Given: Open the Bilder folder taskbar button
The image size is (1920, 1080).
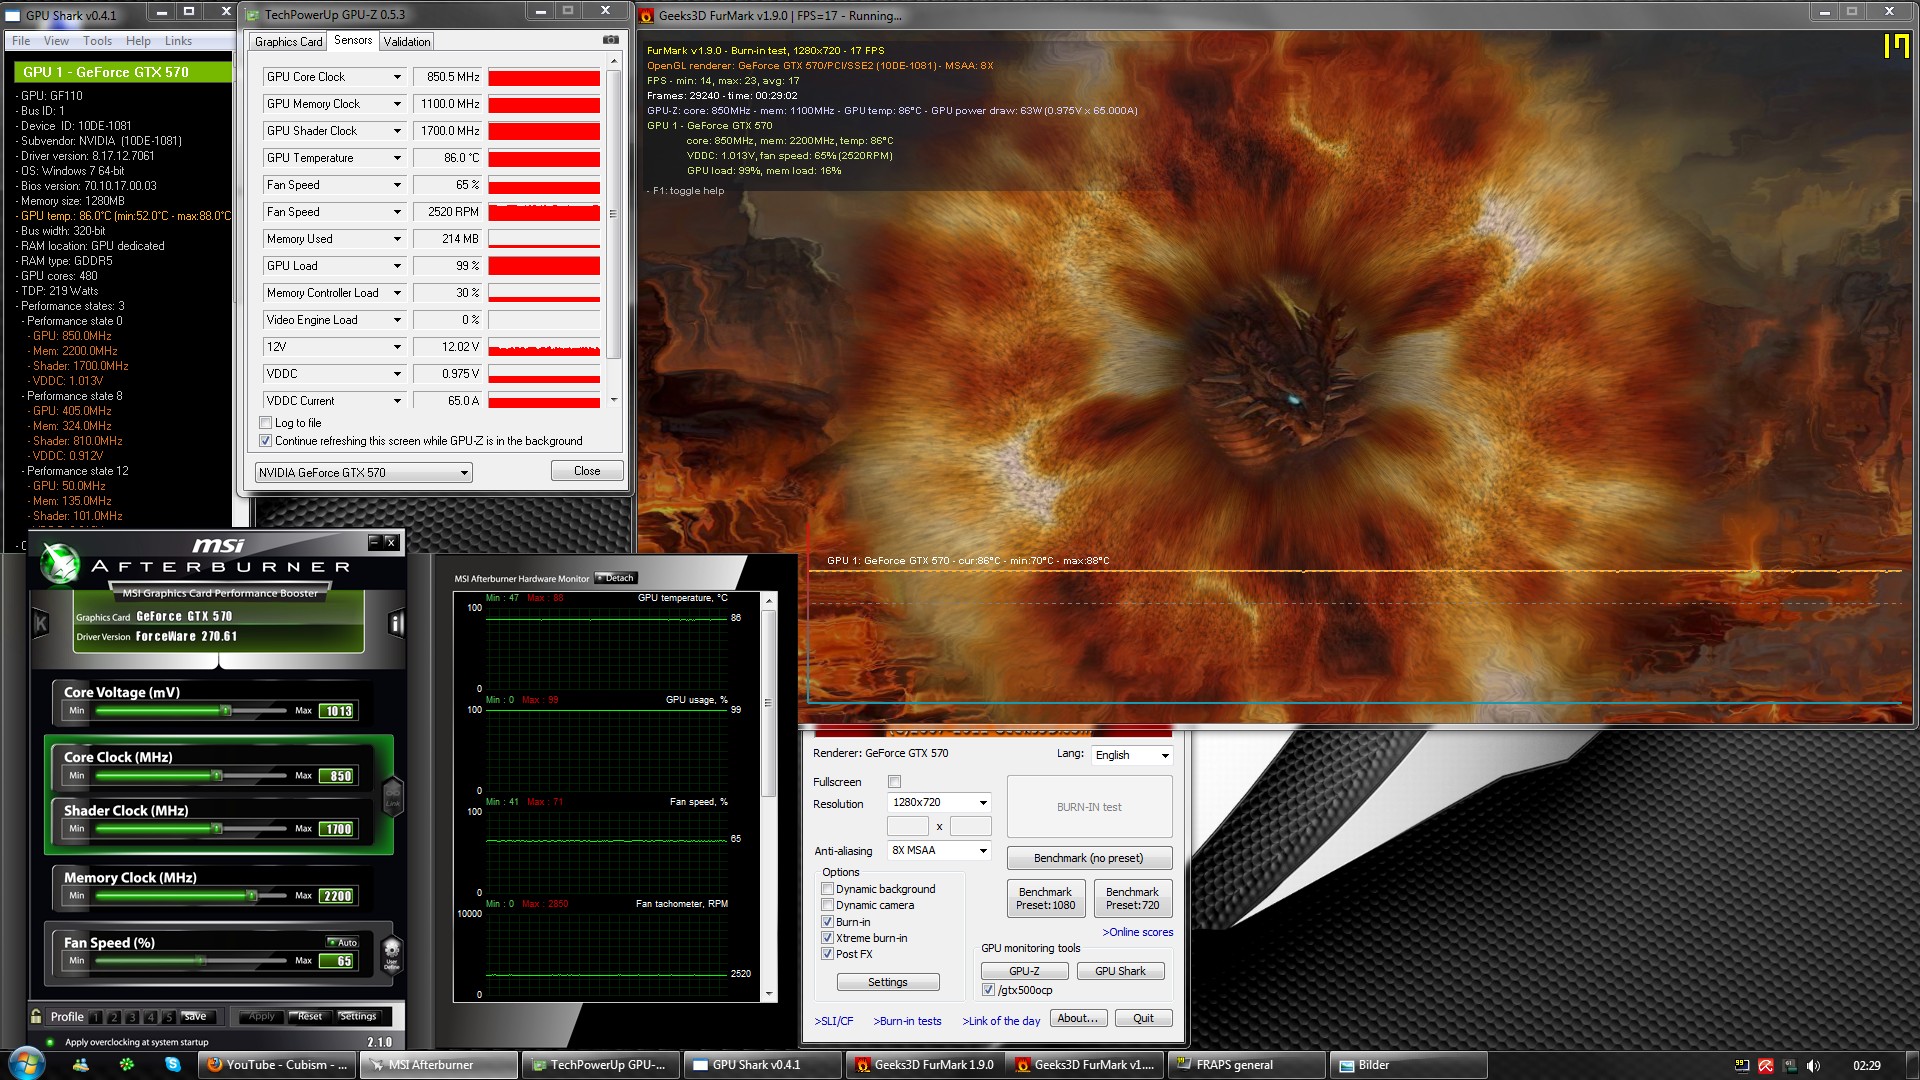Looking at the screenshot, I should 1408,1065.
